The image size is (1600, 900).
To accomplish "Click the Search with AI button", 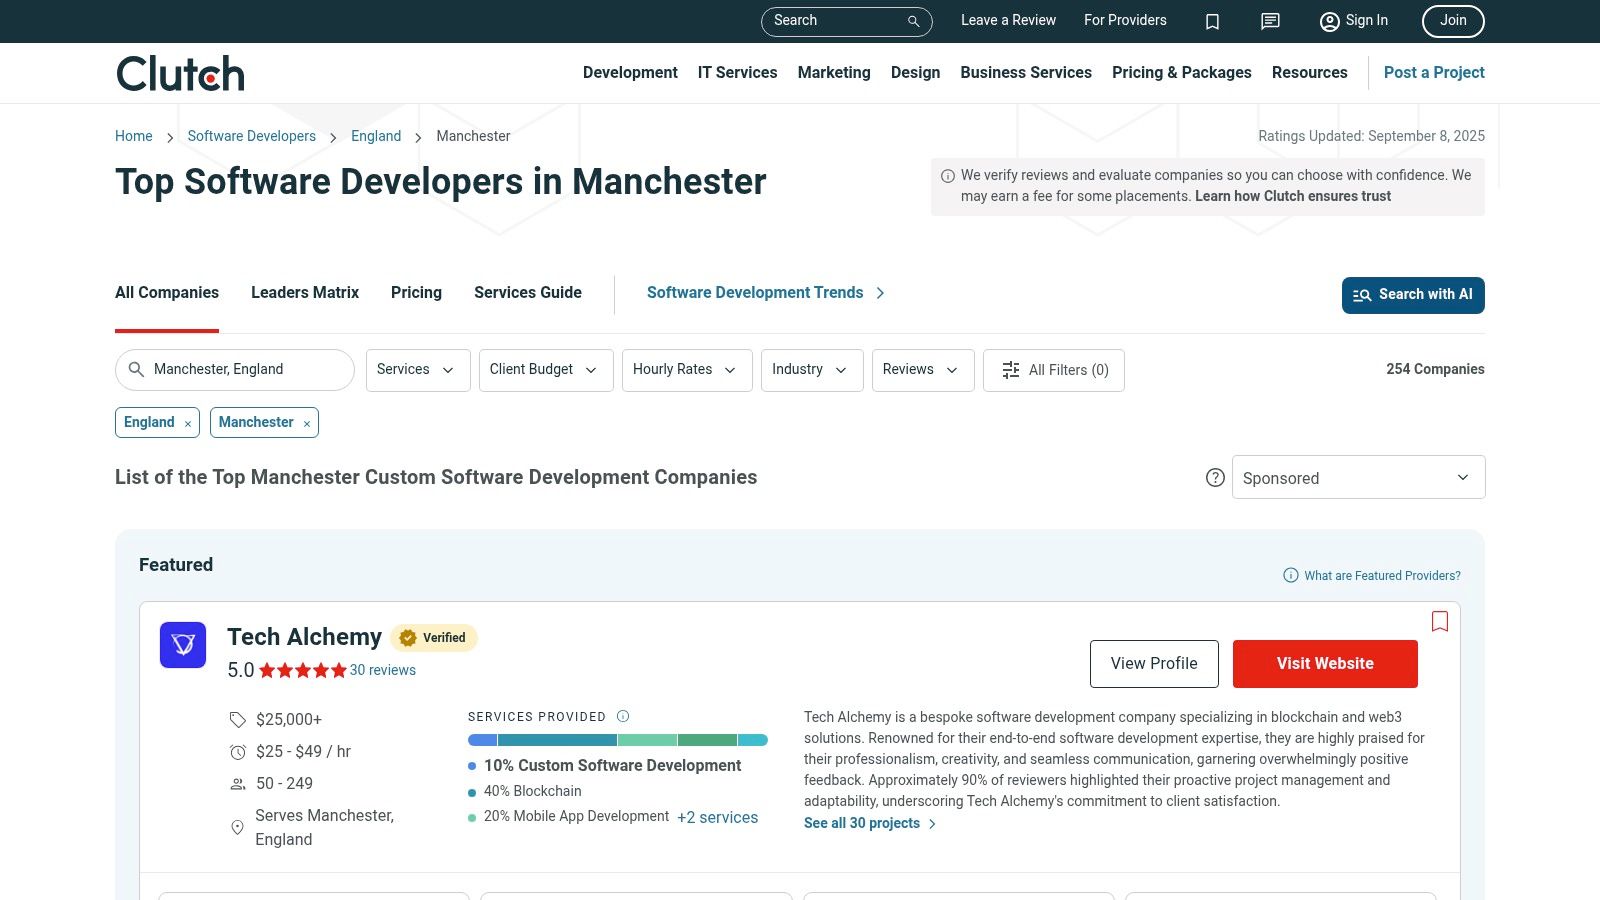I will [1413, 295].
